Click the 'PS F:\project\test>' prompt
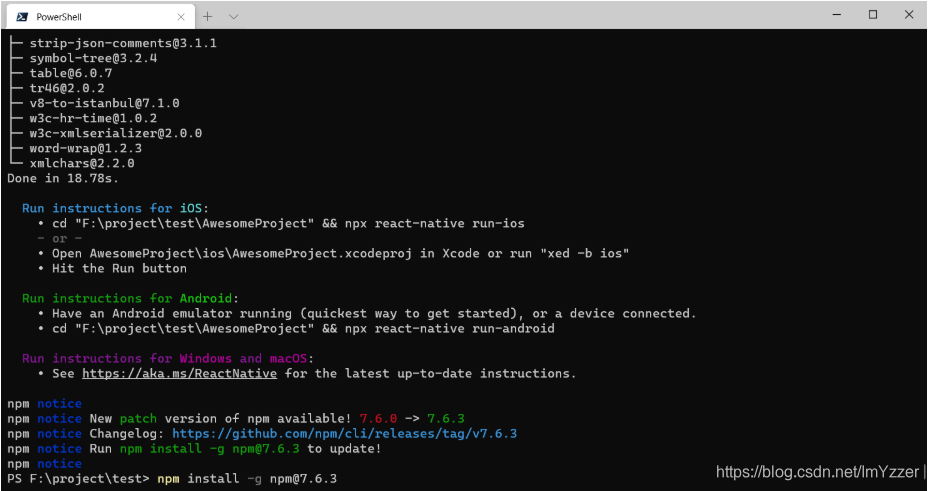Viewport: 930px width, 491px height. tap(78, 479)
